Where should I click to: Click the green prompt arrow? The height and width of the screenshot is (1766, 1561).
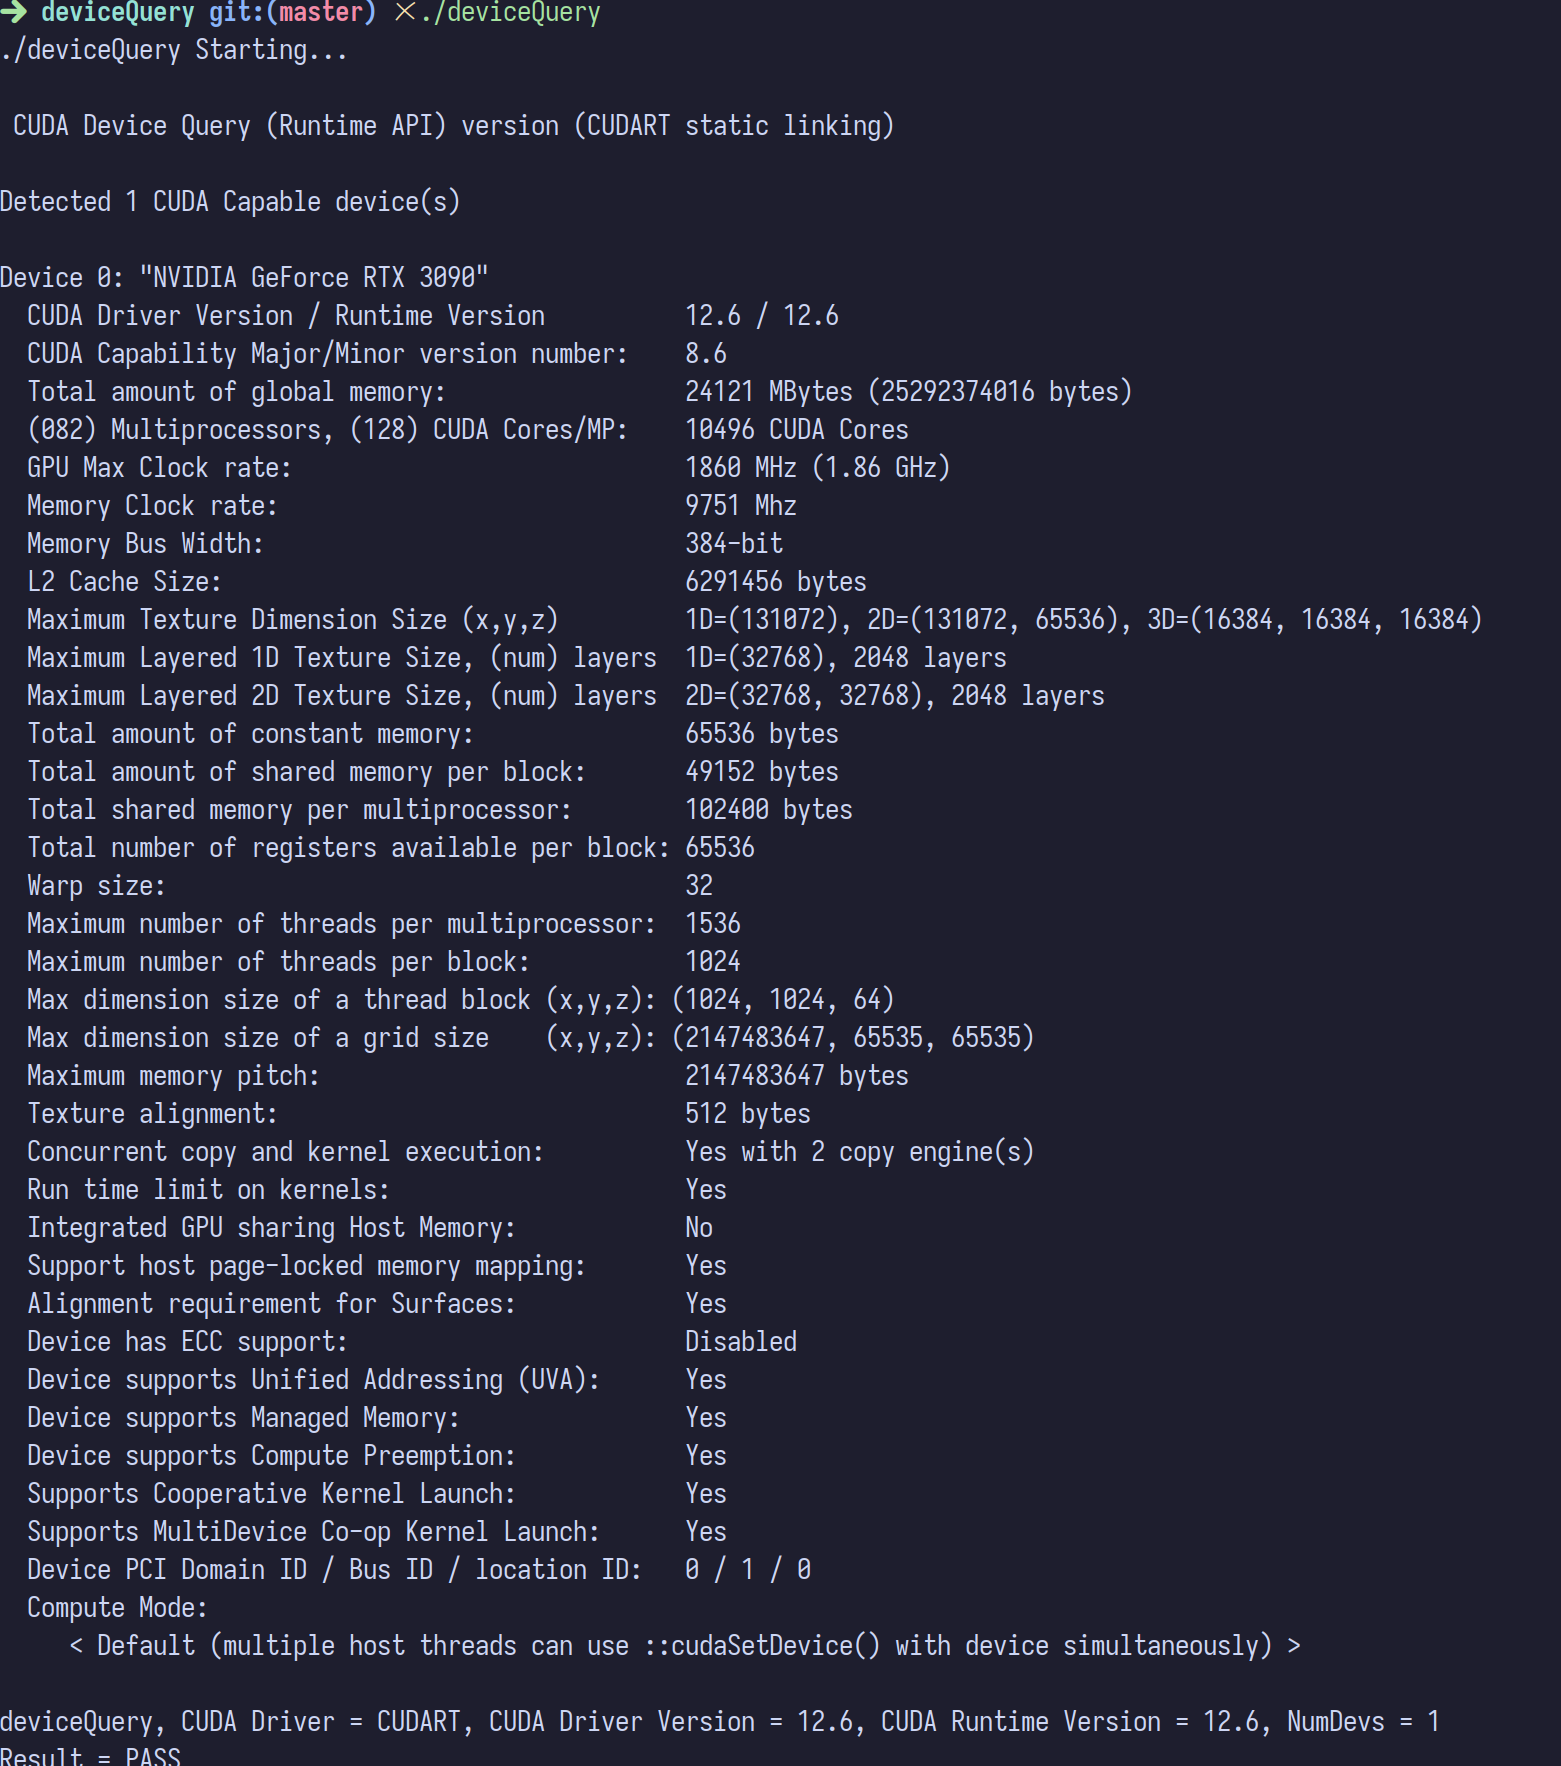point(14,12)
